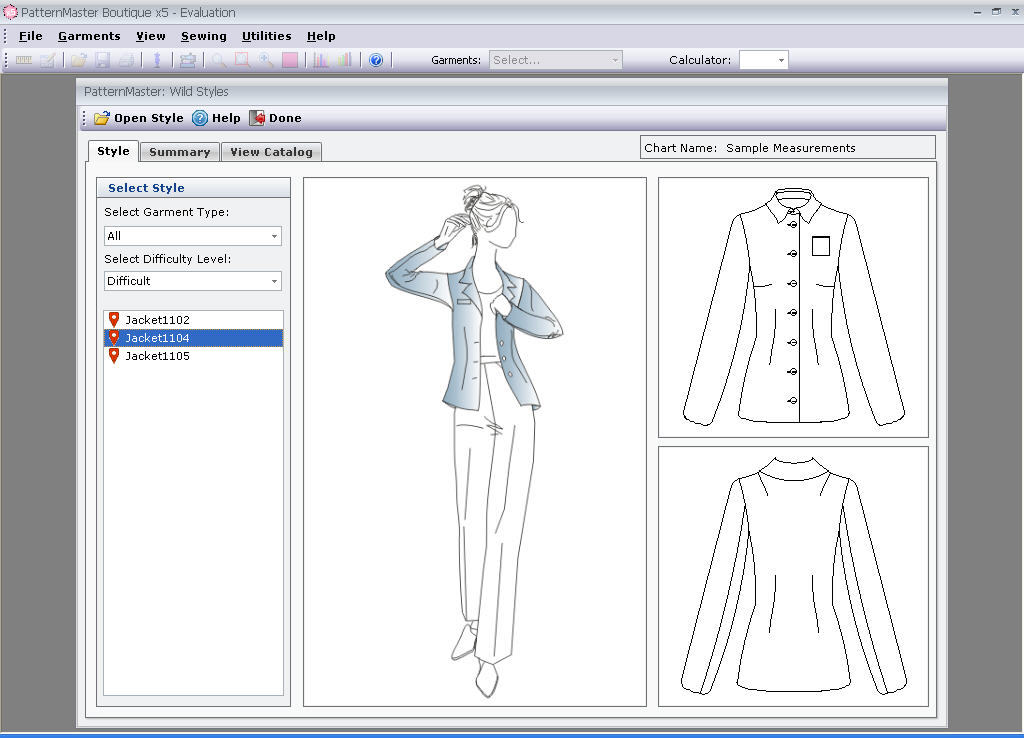Click the fashion model jacket illustration
The width and height of the screenshot is (1024, 738).
[x=475, y=441]
